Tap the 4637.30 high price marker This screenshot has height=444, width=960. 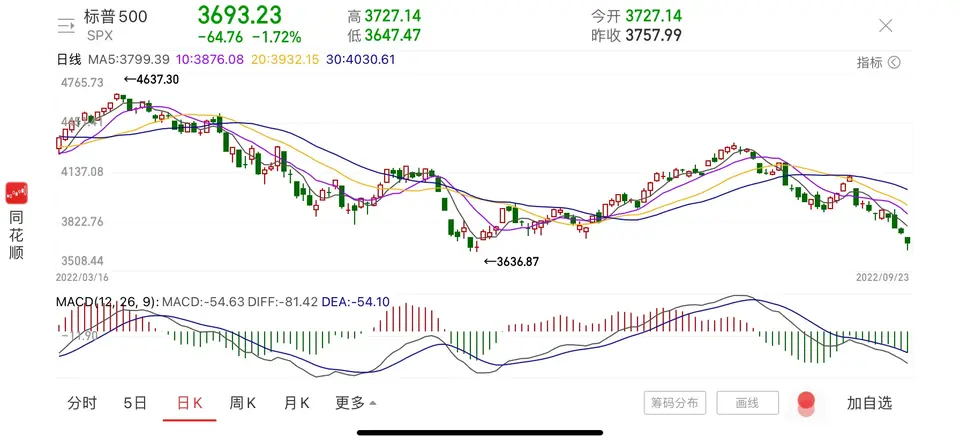pos(151,79)
